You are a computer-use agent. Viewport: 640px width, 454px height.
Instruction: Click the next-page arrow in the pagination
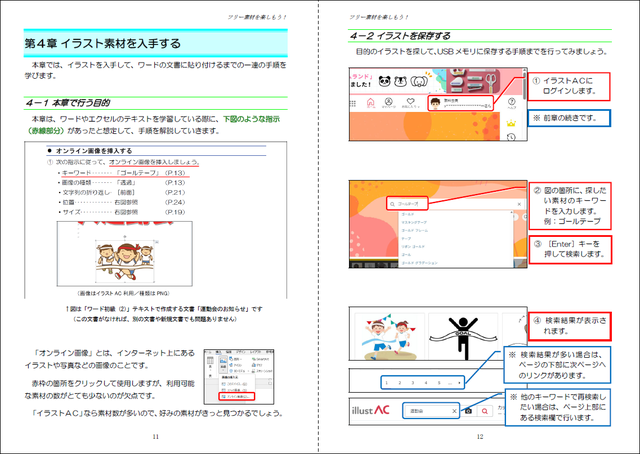pos(459,383)
